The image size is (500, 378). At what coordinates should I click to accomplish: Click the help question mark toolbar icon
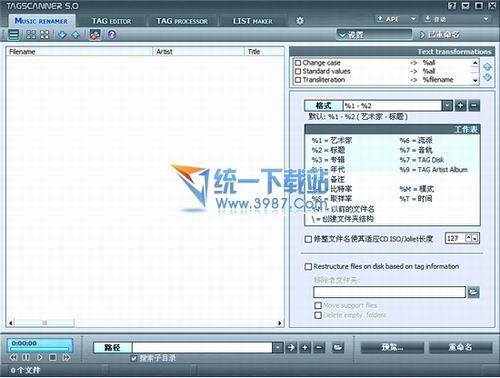coord(112,35)
